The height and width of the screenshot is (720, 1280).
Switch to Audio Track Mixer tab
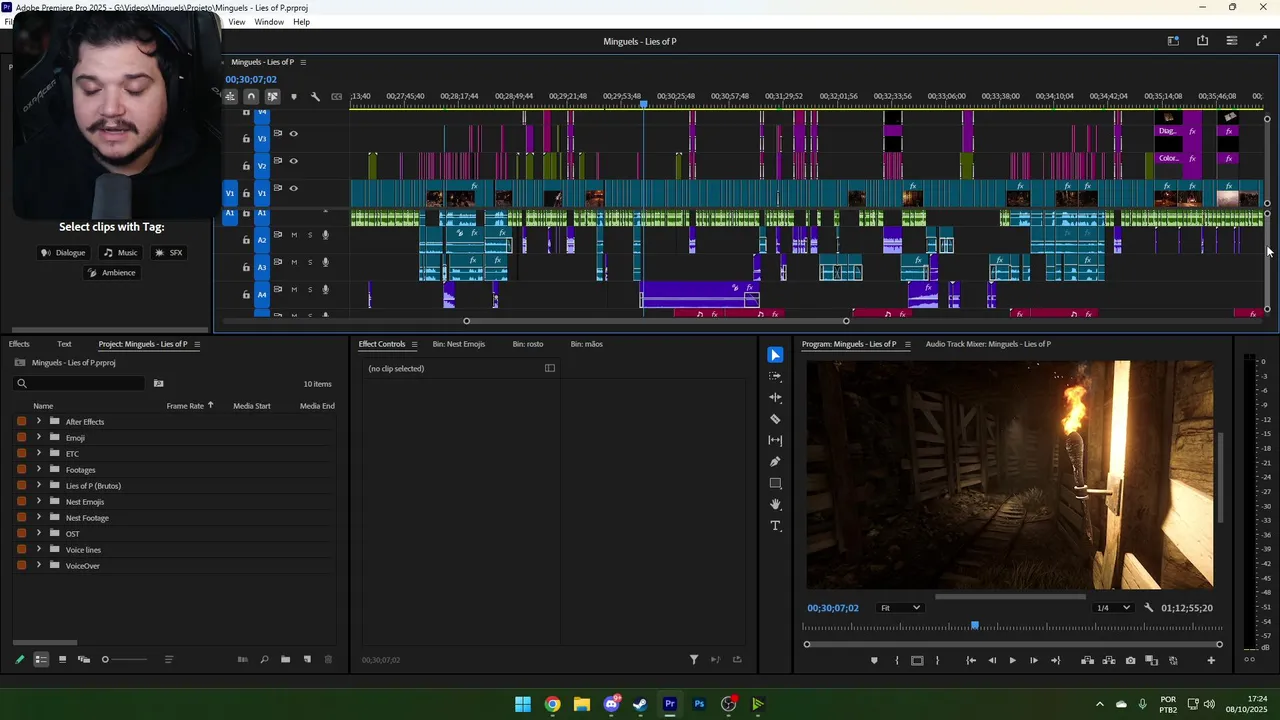(988, 344)
